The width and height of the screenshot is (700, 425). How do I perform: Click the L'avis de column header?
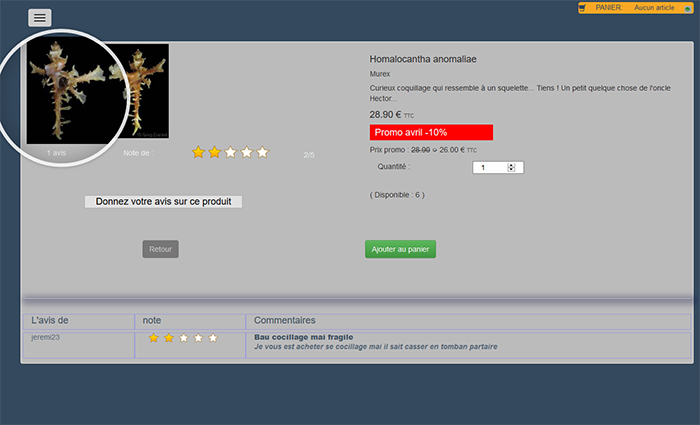(50, 321)
